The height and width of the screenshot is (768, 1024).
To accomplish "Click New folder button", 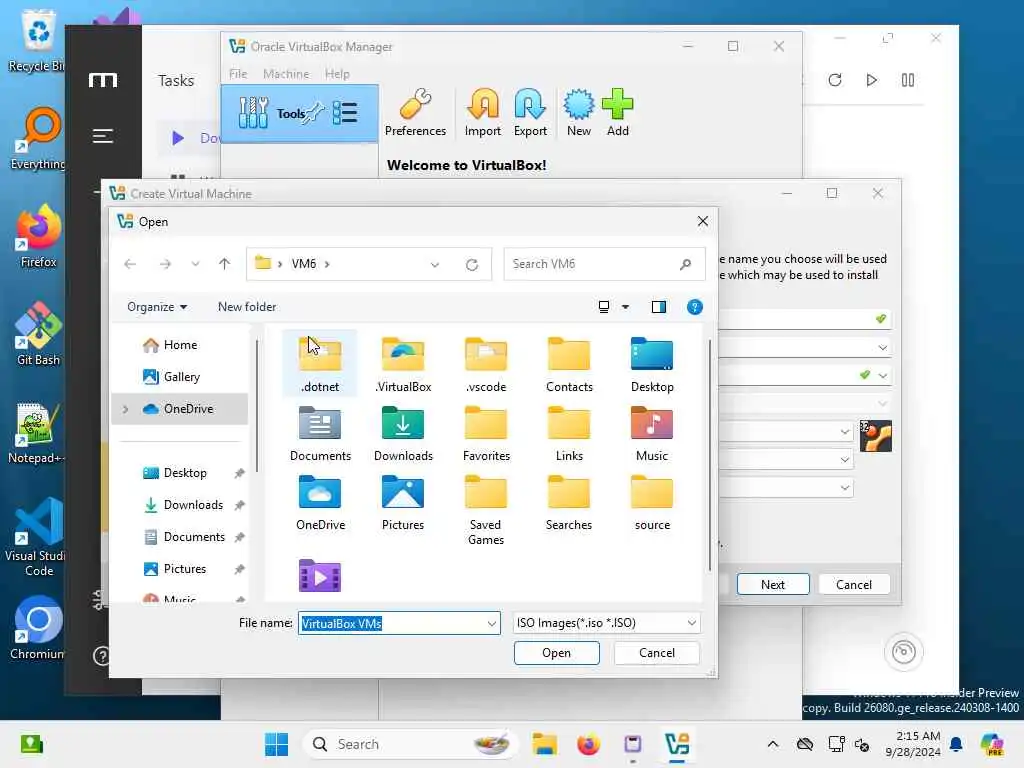I will (247, 307).
